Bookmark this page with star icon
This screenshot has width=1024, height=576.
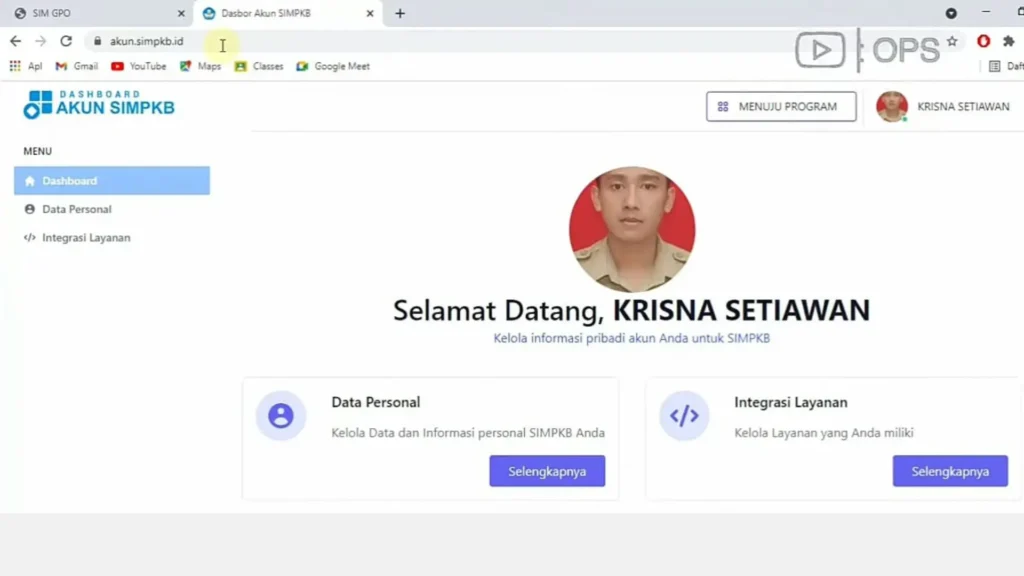coord(952,41)
